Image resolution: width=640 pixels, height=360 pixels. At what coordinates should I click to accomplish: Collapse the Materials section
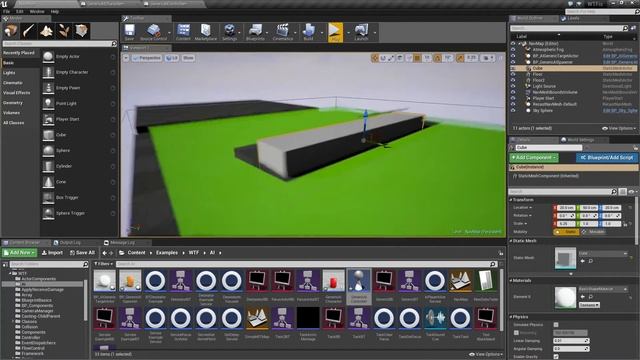pyautogui.click(x=511, y=281)
